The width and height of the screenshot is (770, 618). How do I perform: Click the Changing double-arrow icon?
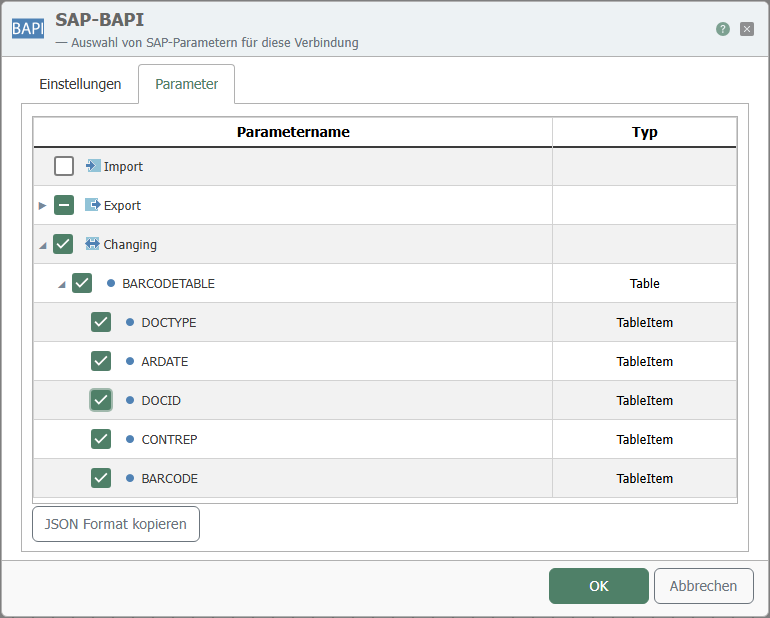point(92,244)
